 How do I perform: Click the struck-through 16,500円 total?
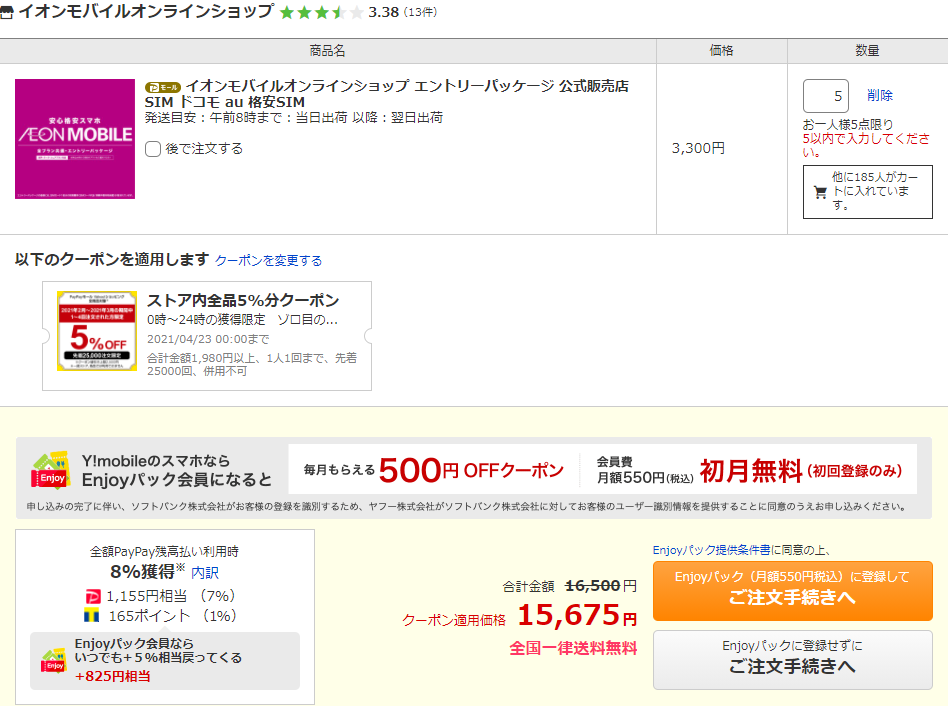coord(600,586)
